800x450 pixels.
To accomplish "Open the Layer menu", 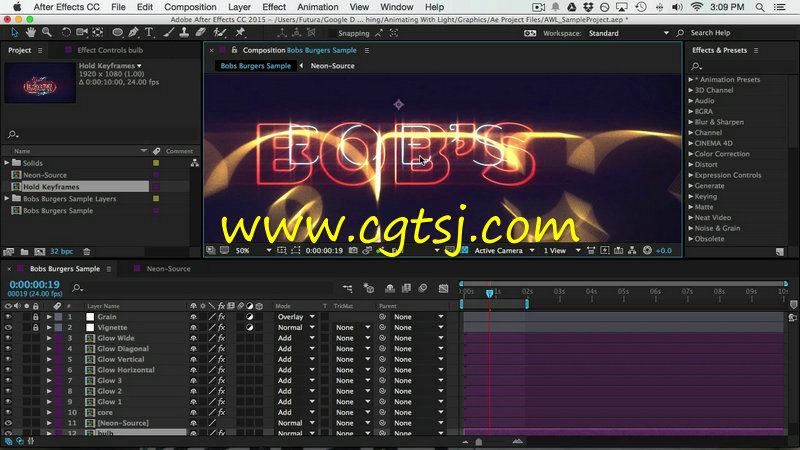I will pyautogui.click(x=239, y=7).
